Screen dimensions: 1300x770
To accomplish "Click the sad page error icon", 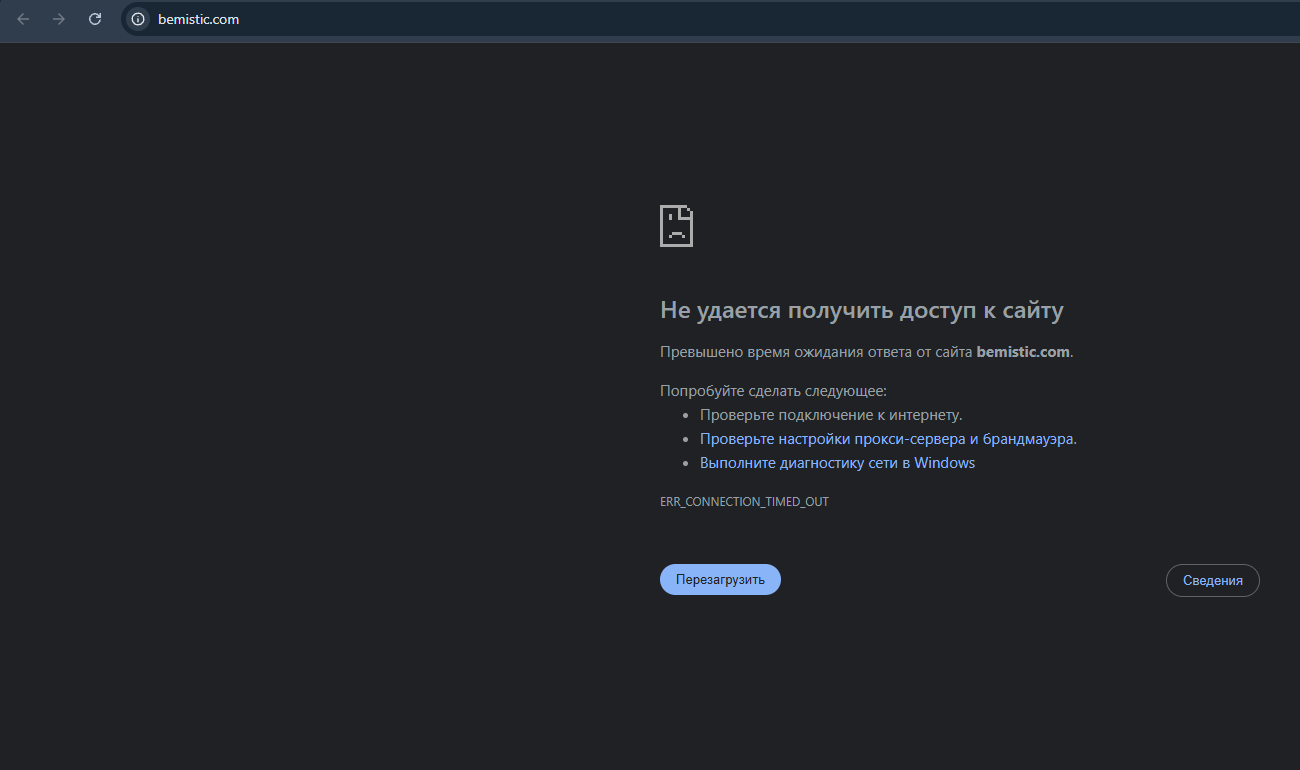I will [677, 226].
